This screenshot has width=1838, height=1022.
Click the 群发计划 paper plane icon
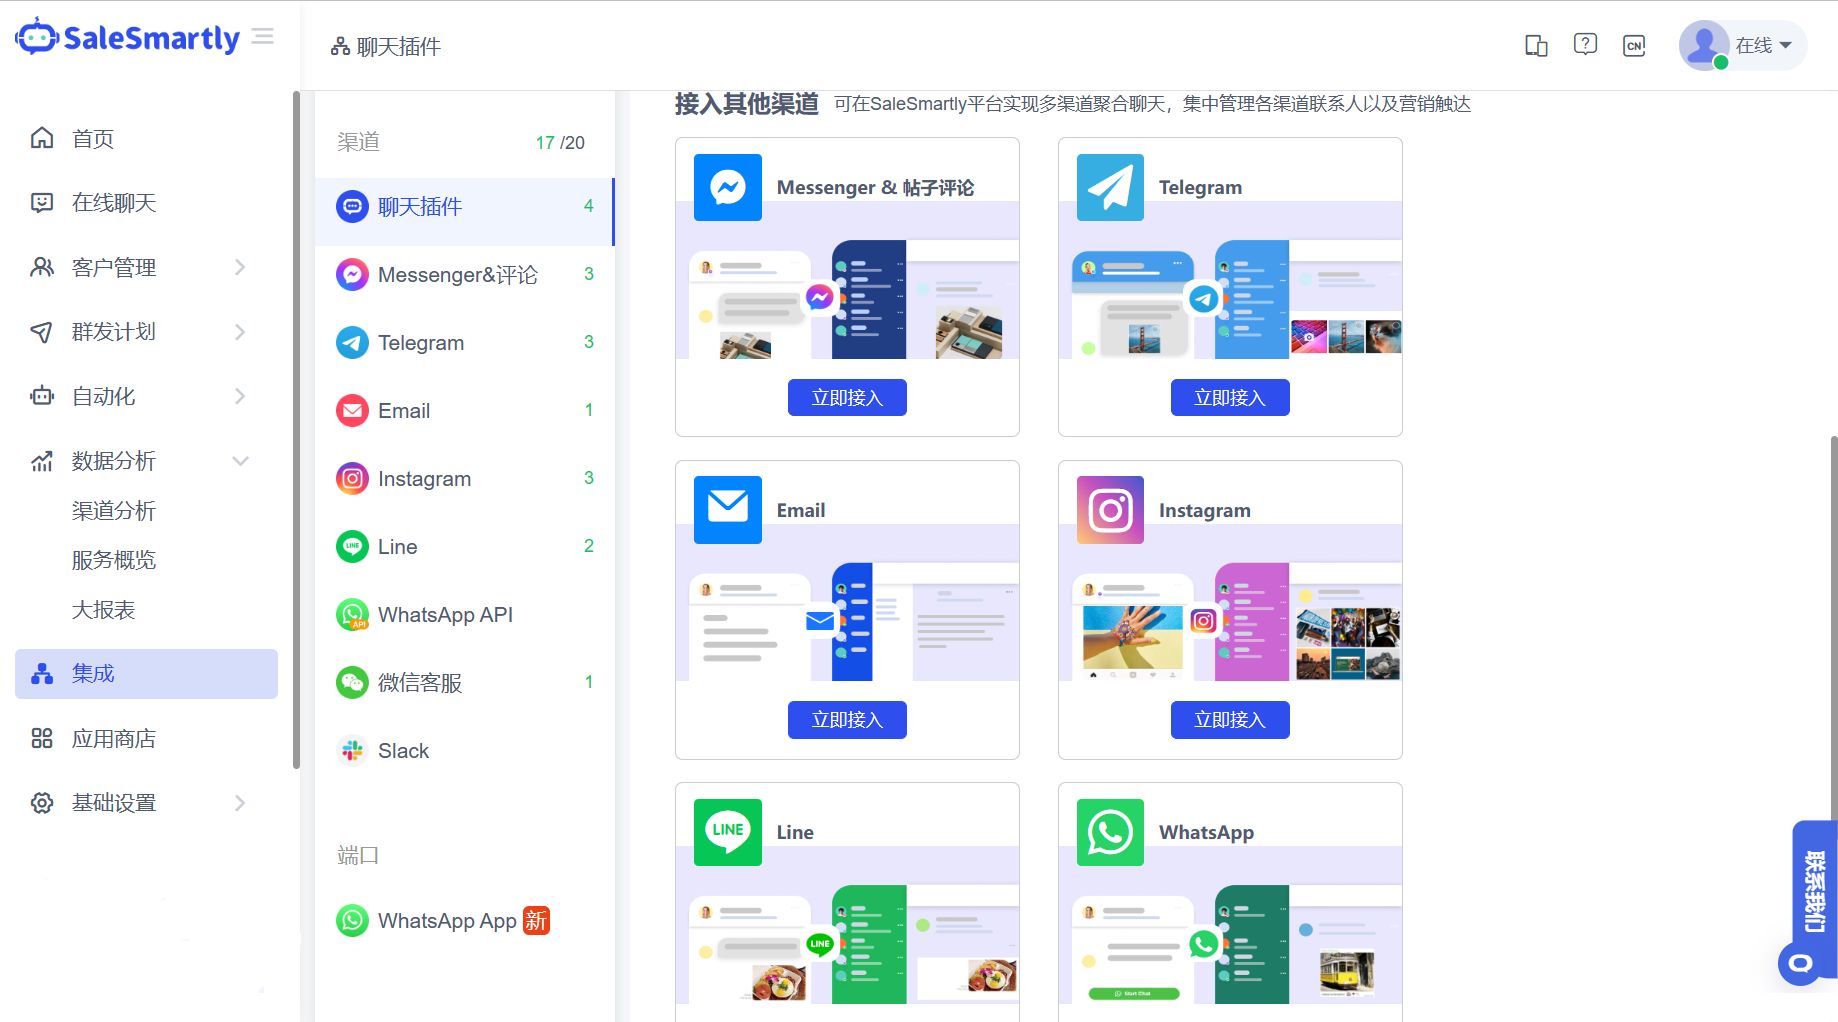click(x=42, y=332)
